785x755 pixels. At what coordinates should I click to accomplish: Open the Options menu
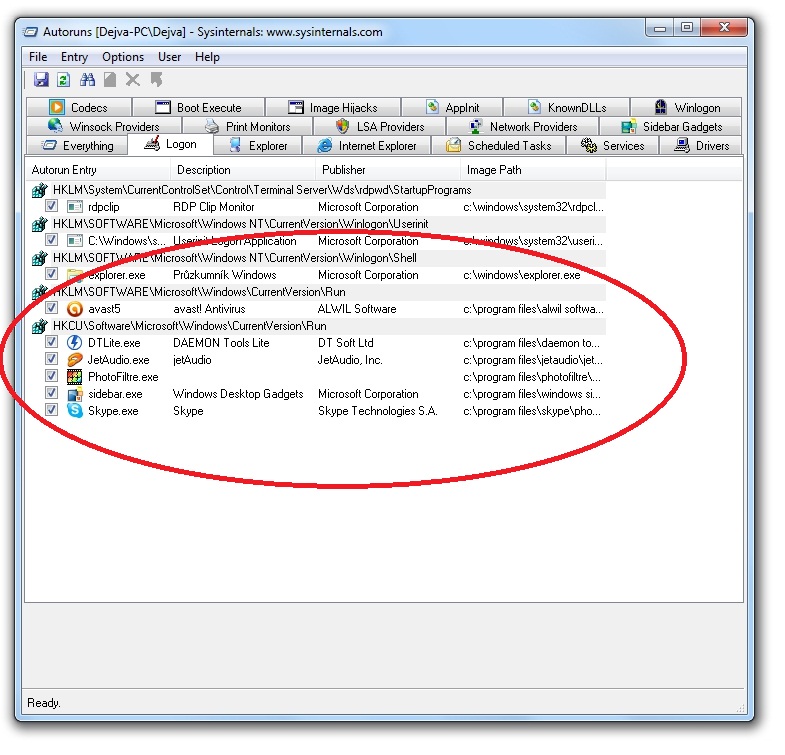click(x=123, y=57)
